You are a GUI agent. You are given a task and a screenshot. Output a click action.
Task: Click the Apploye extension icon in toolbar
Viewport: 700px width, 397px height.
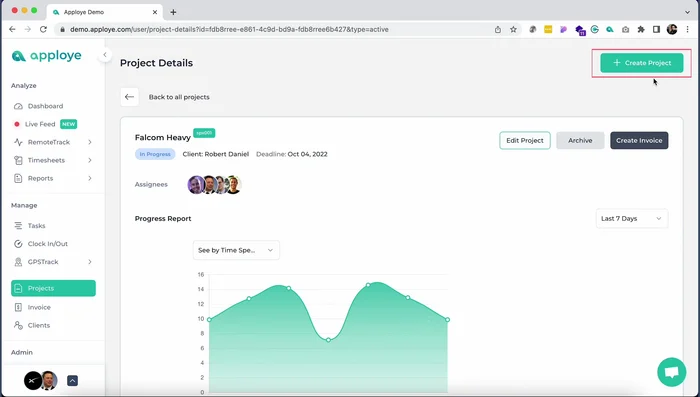pos(610,29)
